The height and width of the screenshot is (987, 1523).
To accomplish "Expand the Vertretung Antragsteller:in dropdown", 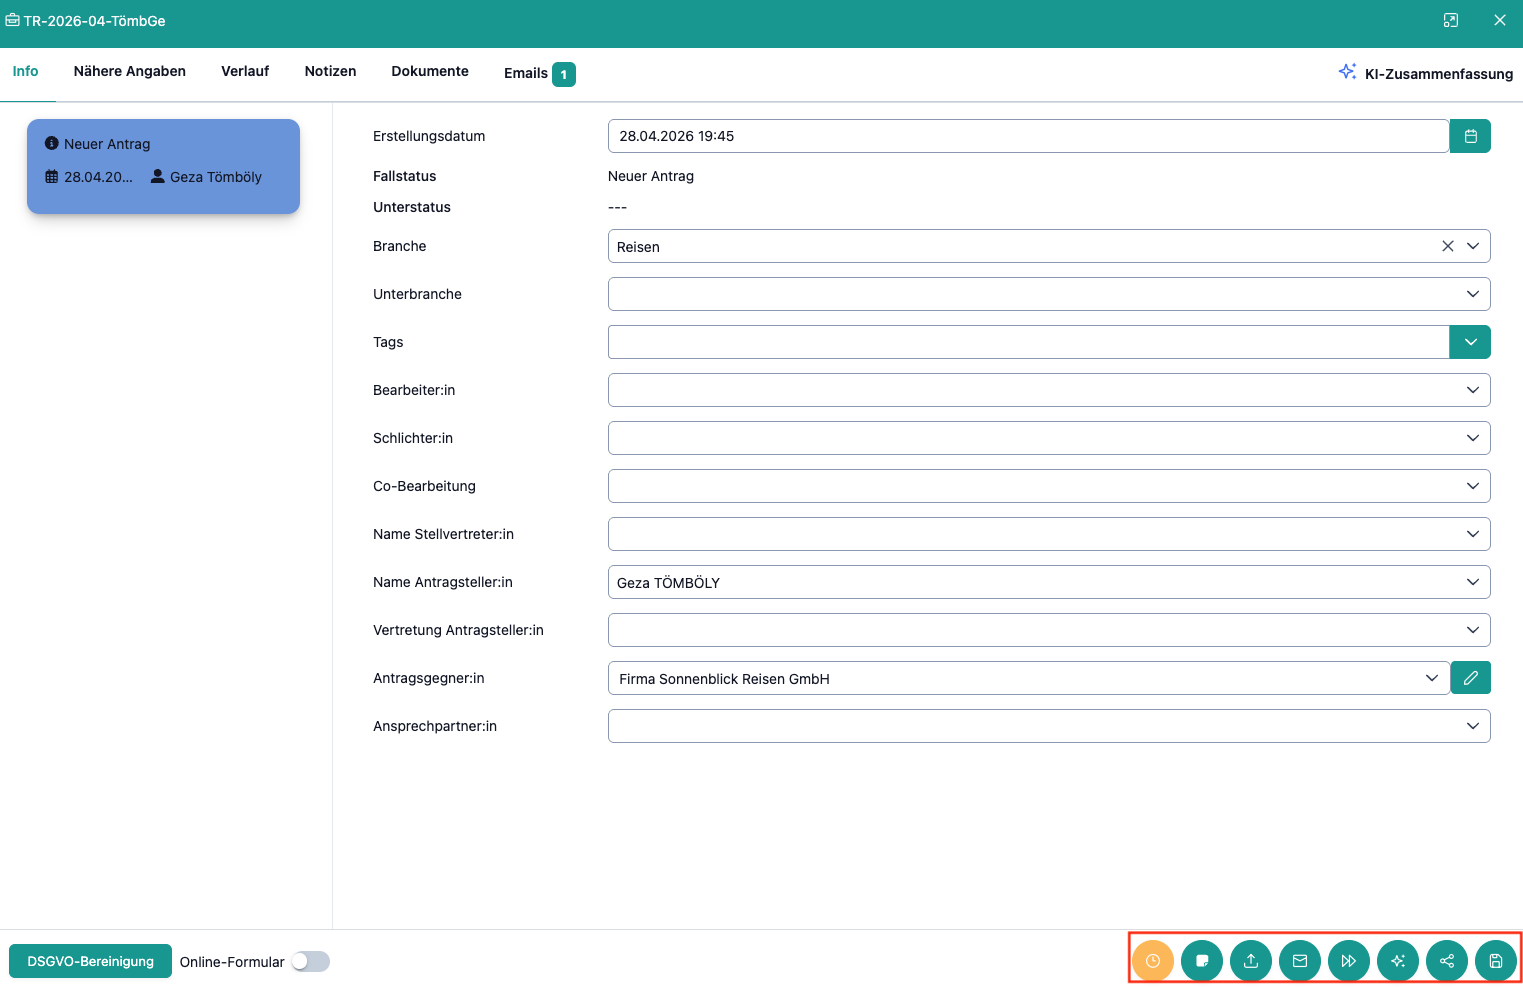I will (1473, 630).
